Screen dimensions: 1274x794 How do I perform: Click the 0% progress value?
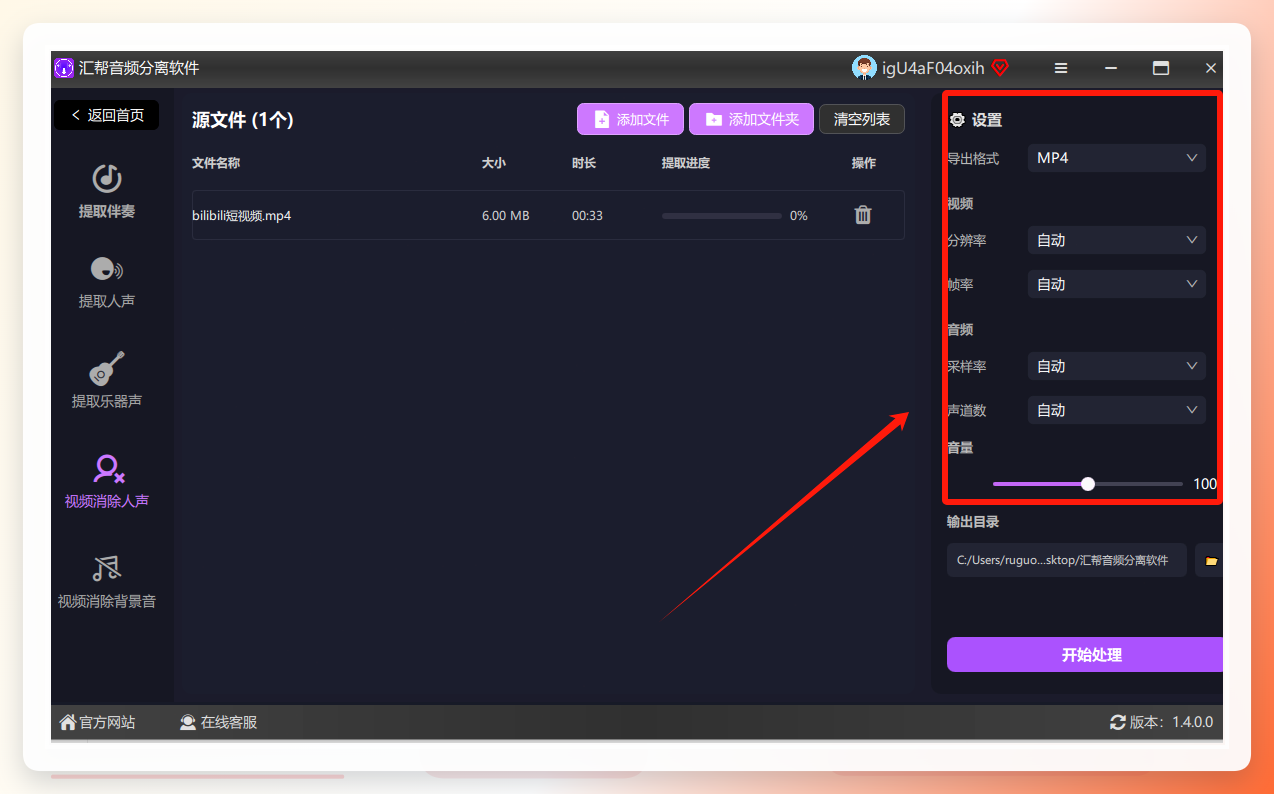click(x=799, y=216)
